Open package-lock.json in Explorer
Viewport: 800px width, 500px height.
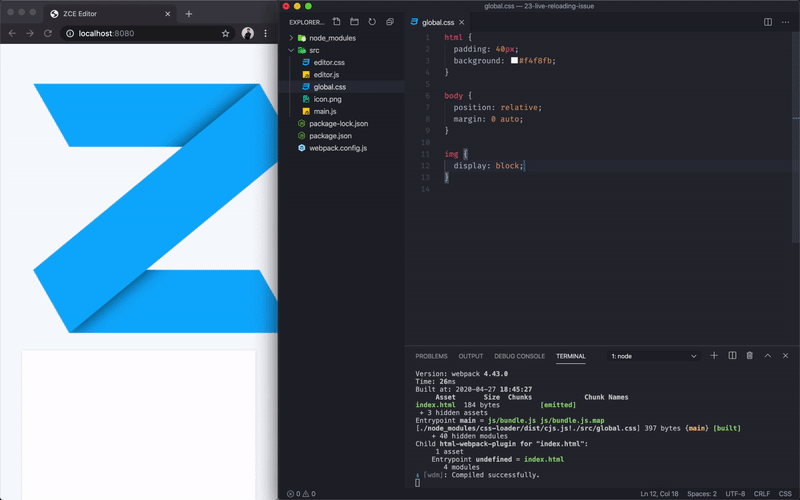[338, 123]
